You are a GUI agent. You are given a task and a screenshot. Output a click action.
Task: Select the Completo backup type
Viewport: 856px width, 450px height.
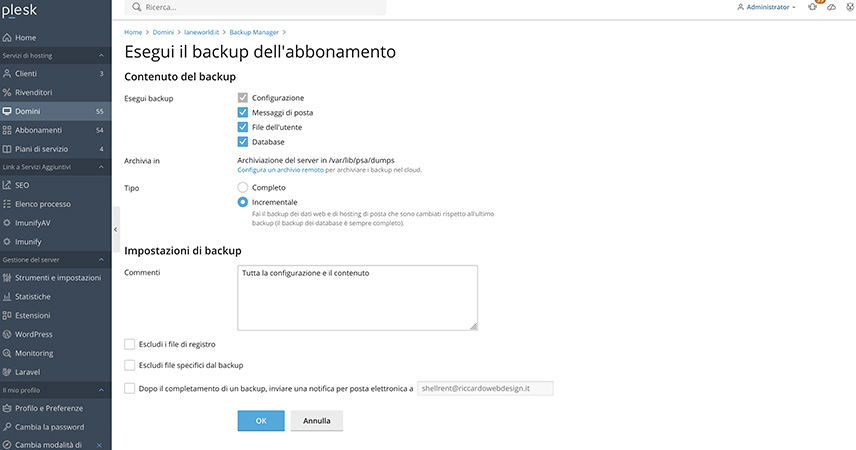point(242,187)
